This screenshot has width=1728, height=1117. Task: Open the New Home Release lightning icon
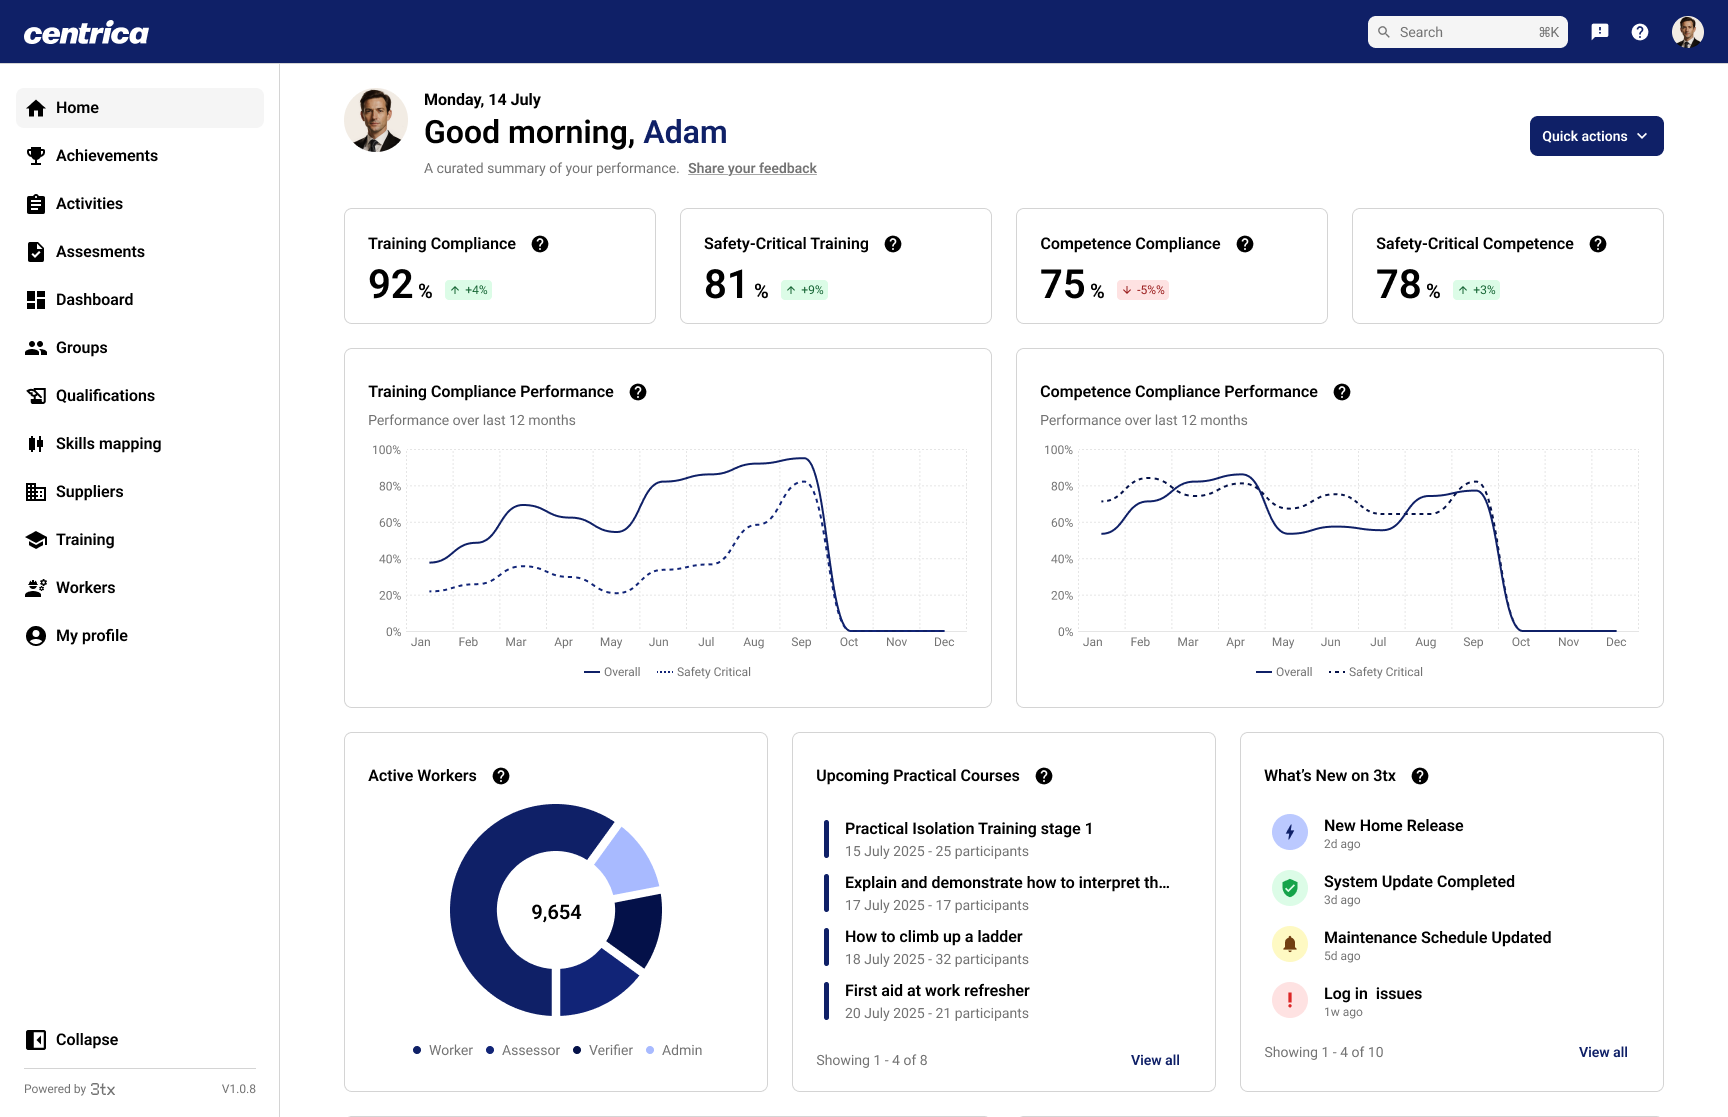tap(1290, 832)
